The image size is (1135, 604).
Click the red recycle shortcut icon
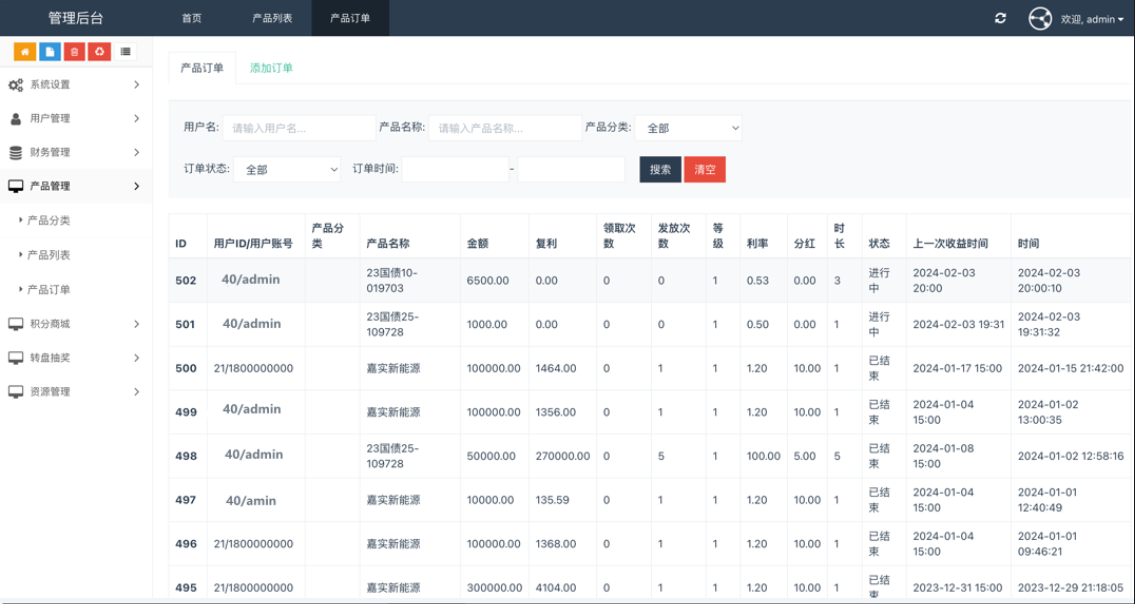pos(99,51)
